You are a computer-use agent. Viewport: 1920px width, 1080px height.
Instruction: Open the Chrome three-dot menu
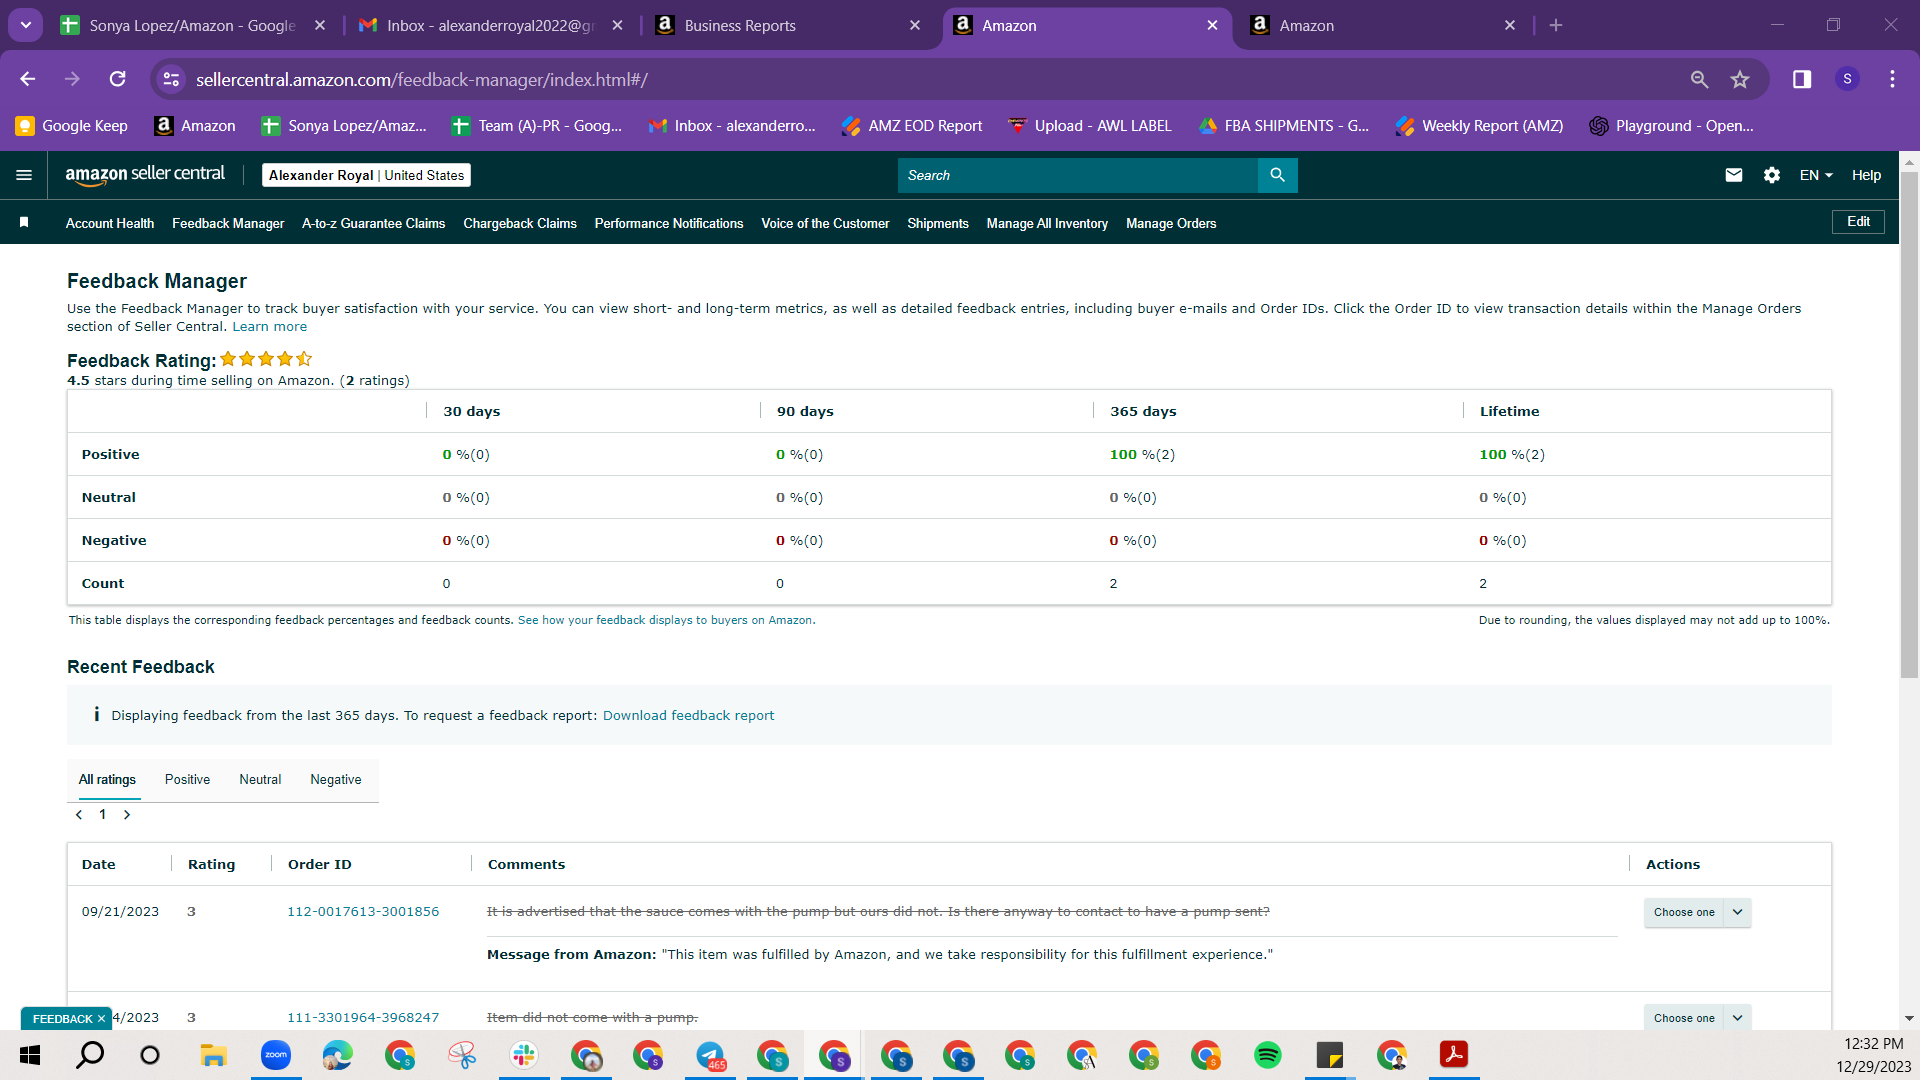point(1892,79)
